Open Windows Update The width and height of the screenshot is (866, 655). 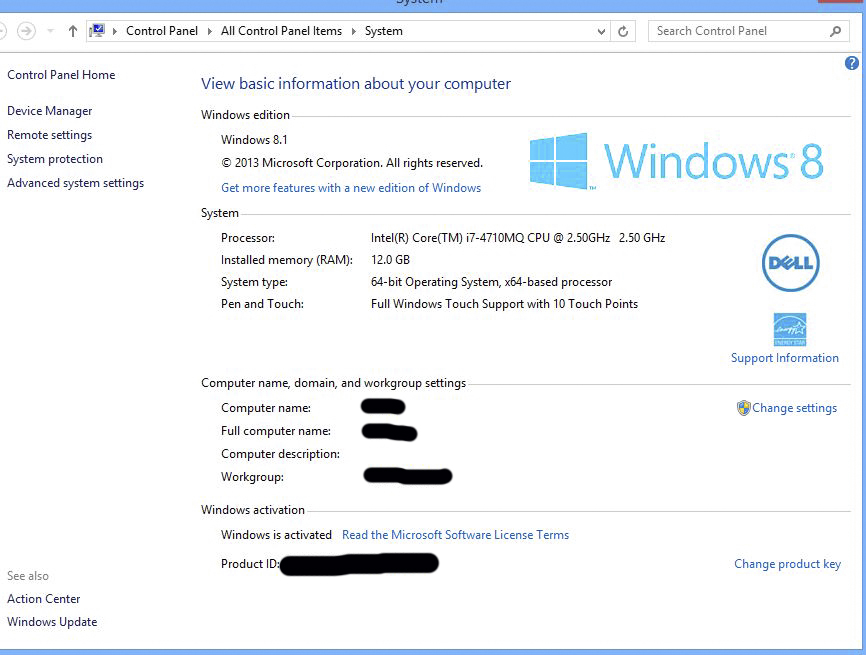(x=52, y=622)
